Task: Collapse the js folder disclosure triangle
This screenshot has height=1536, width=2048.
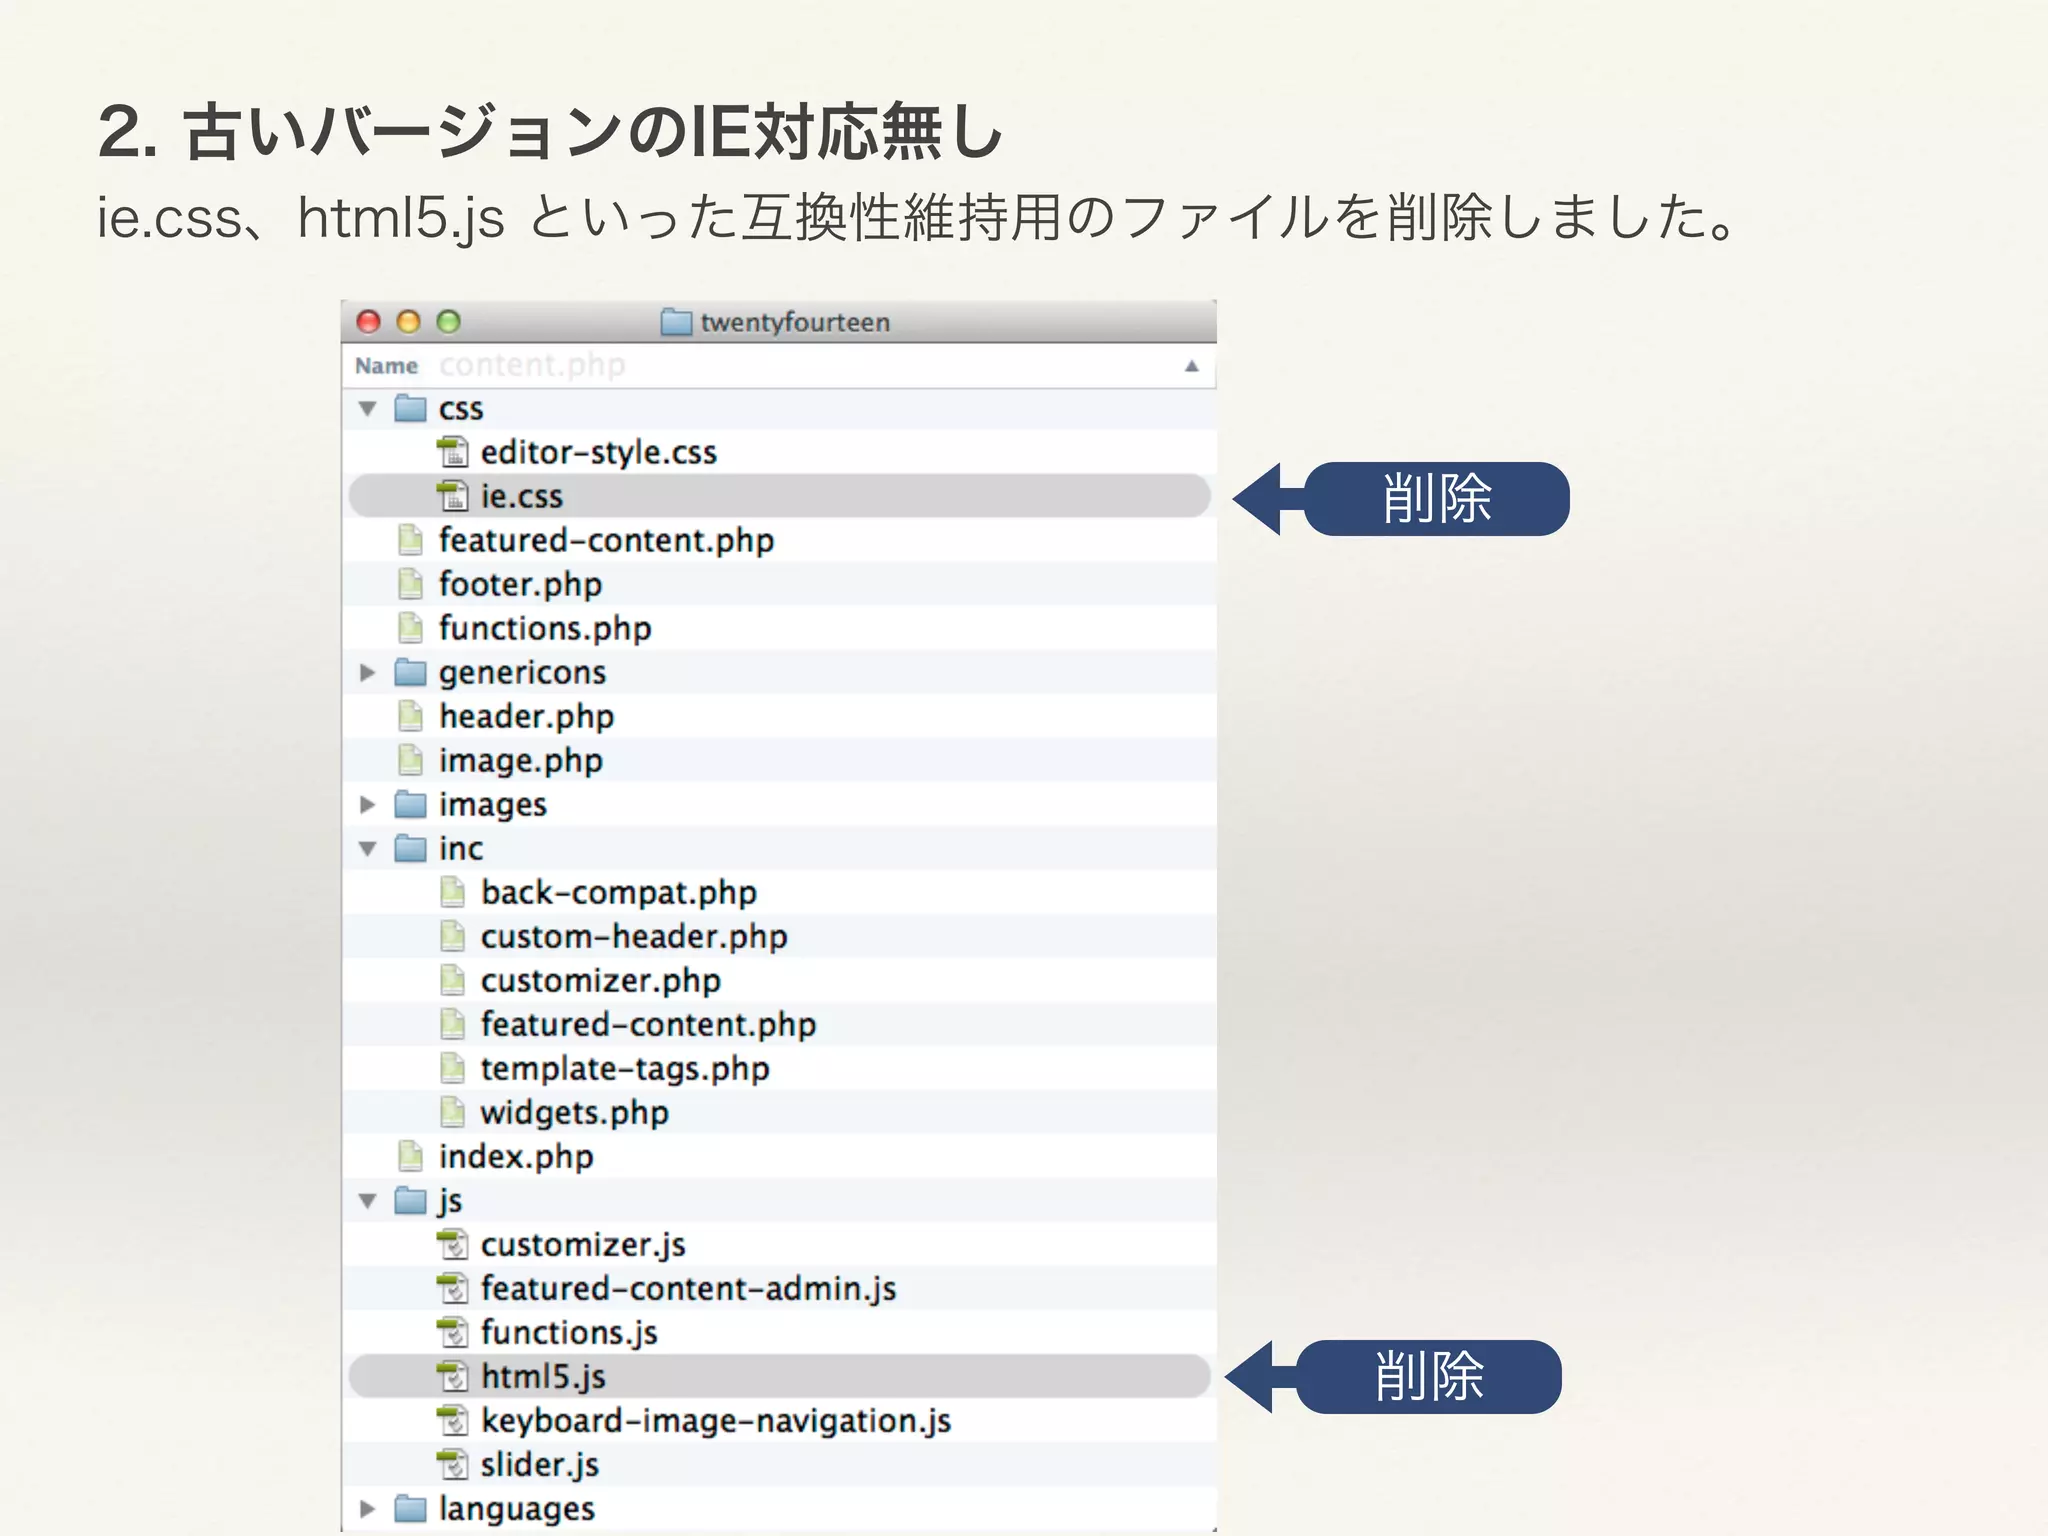Action: tap(368, 1201)
